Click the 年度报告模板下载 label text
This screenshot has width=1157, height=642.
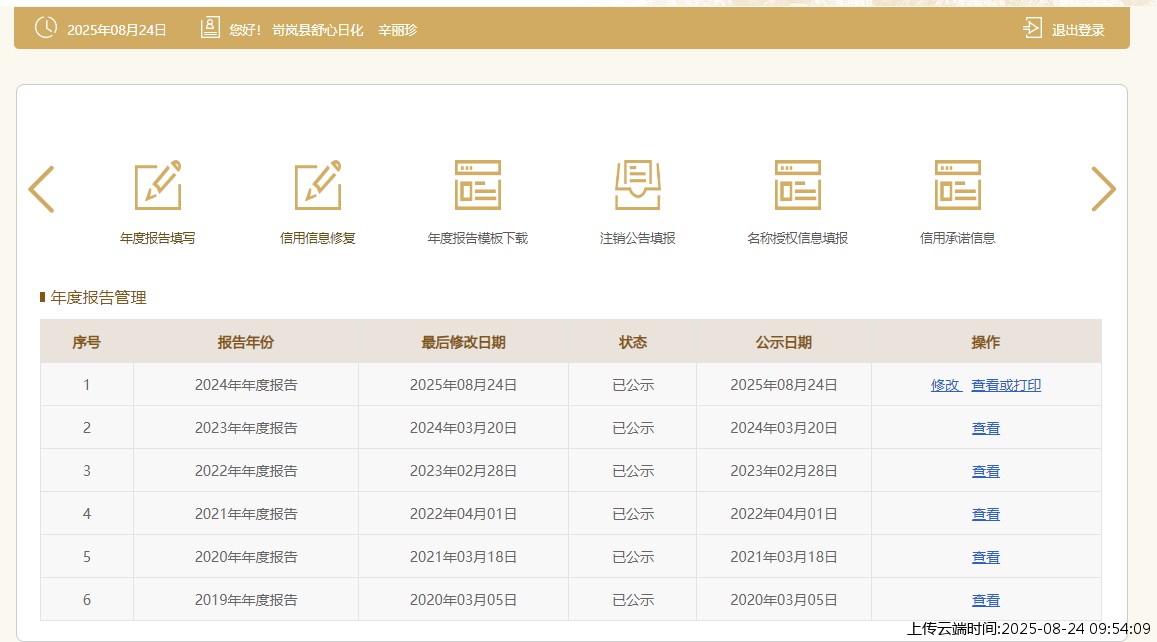pyautogui.click(x=477, y=238)
